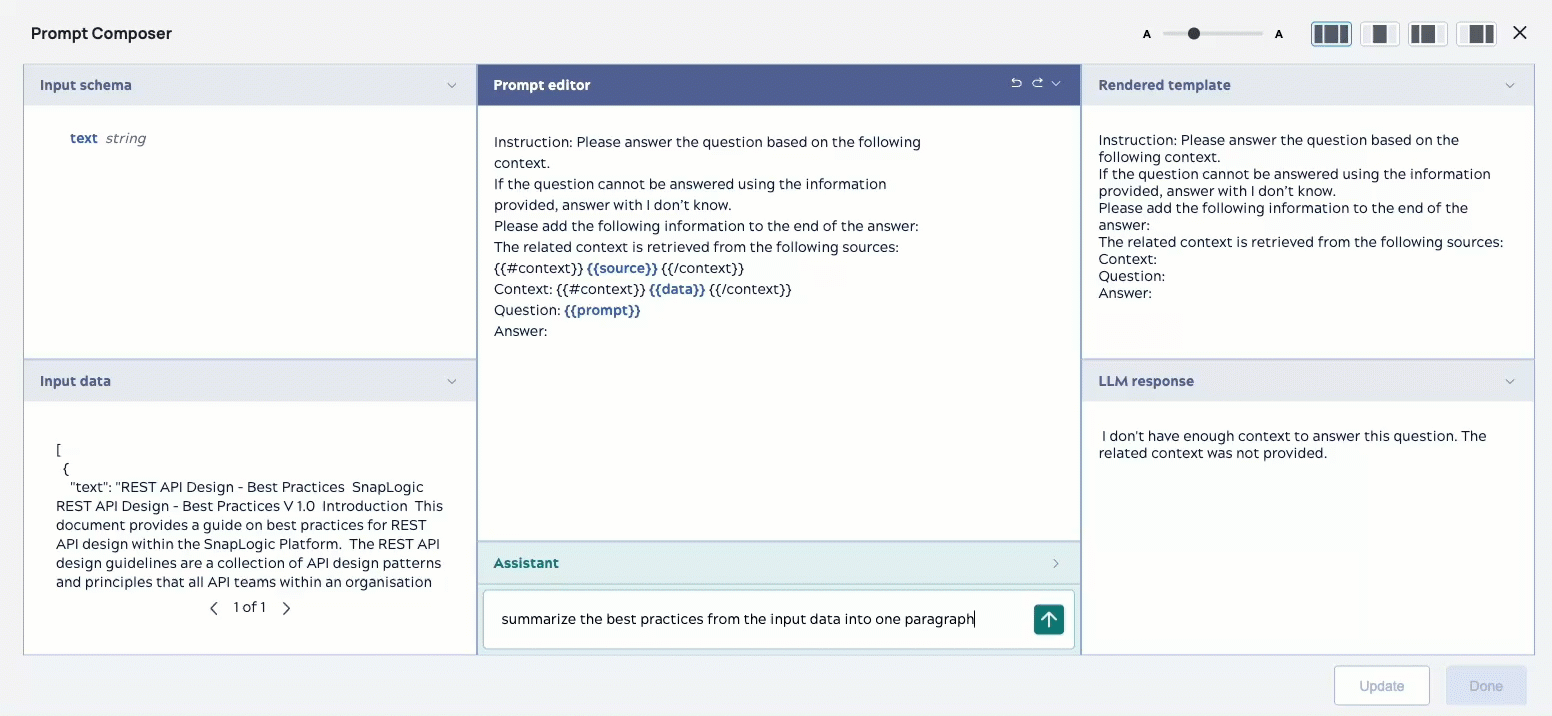
Task: Collapse the LLM response panel
Action: (1510, 381)
